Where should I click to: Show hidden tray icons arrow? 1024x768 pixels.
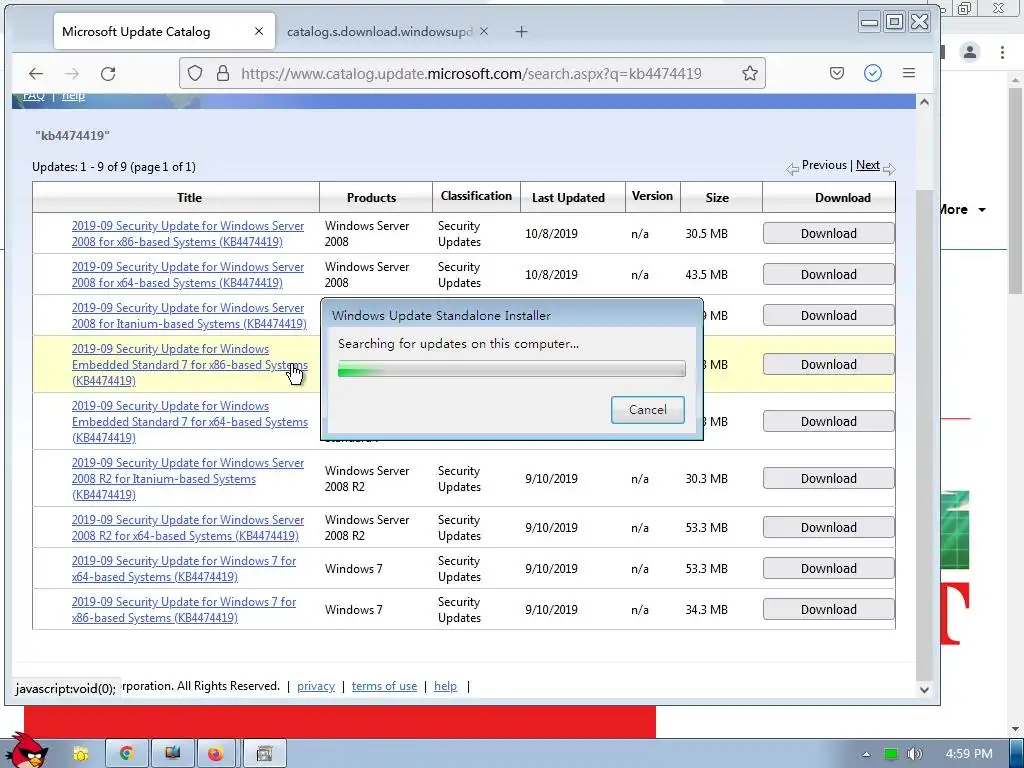866,754
